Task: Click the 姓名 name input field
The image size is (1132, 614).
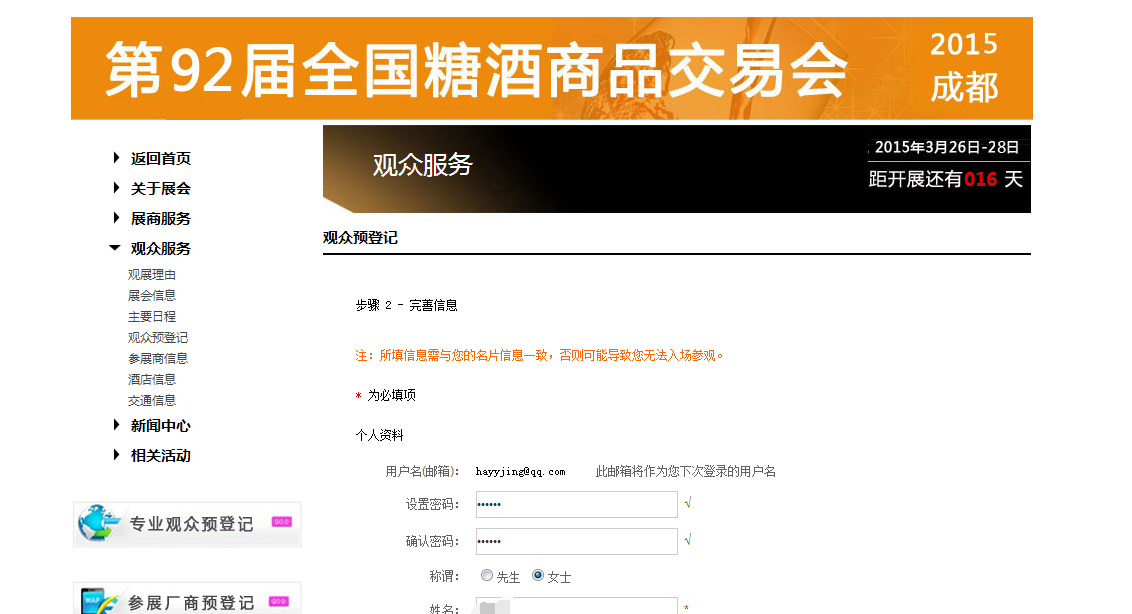Action: pos(576,605)
